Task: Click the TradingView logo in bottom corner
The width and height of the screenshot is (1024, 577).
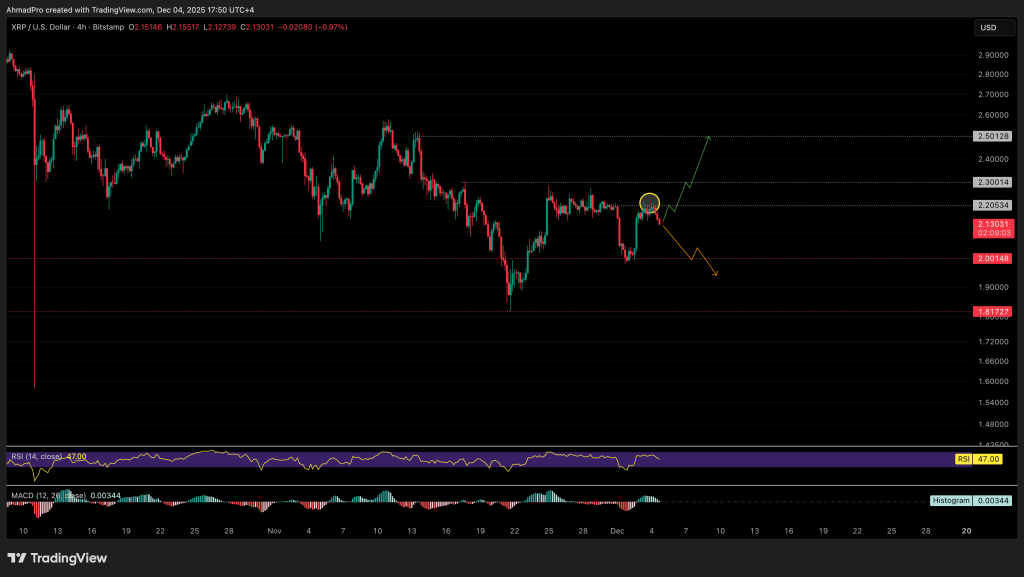Action: pos(57,558)
